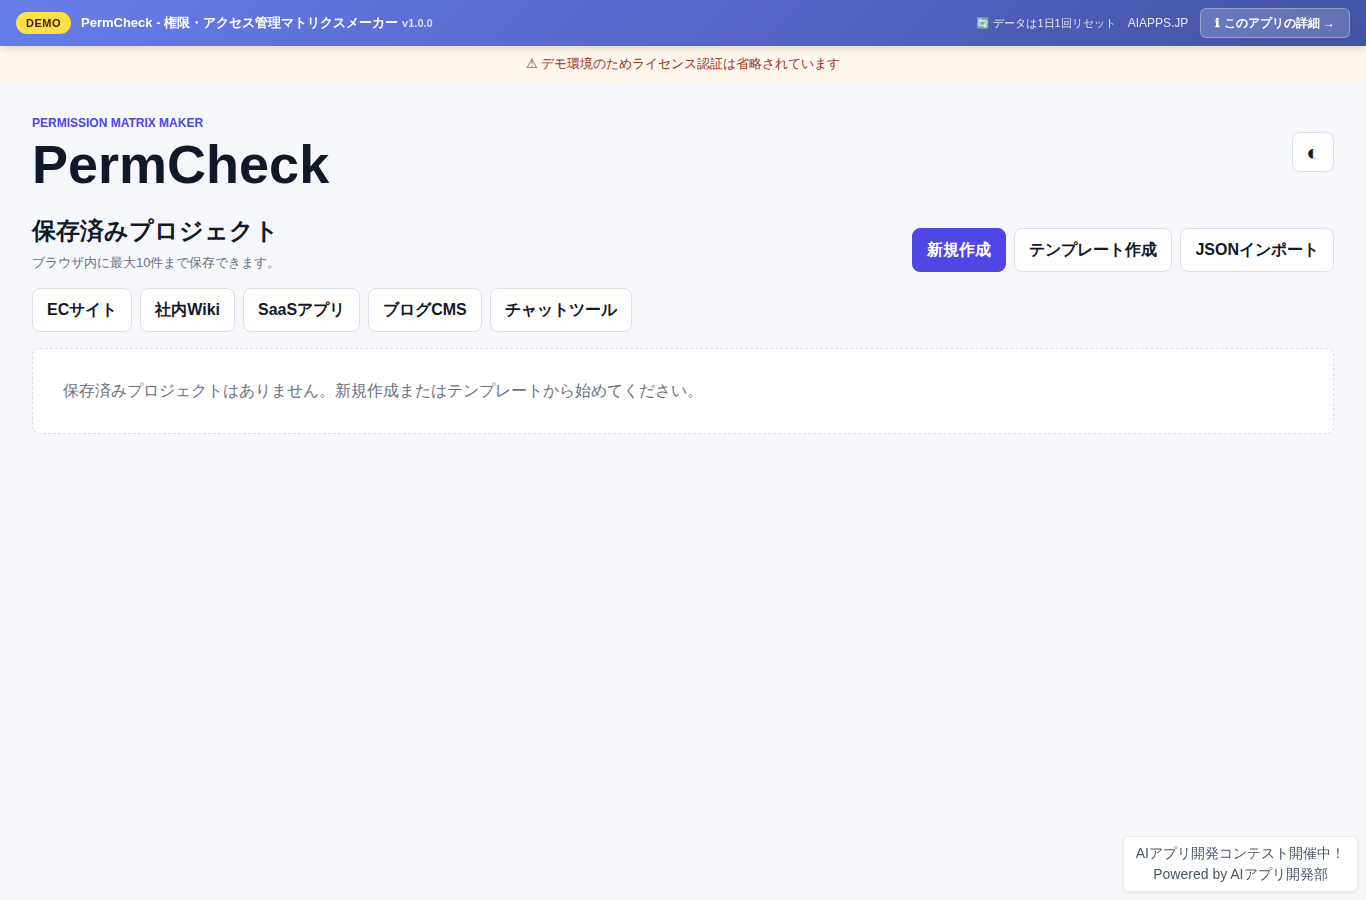Viewport: 1366px width, 900px height.
Task: Select the SaaSアプリ template
Action: pos(301,310)
